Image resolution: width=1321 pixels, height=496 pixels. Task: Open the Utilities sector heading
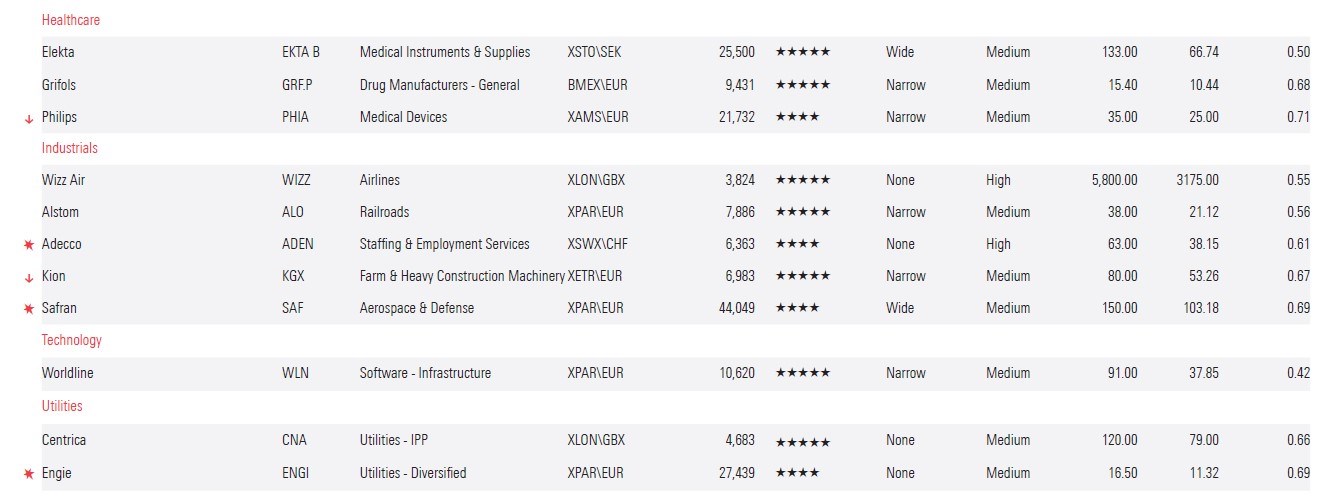62,406
